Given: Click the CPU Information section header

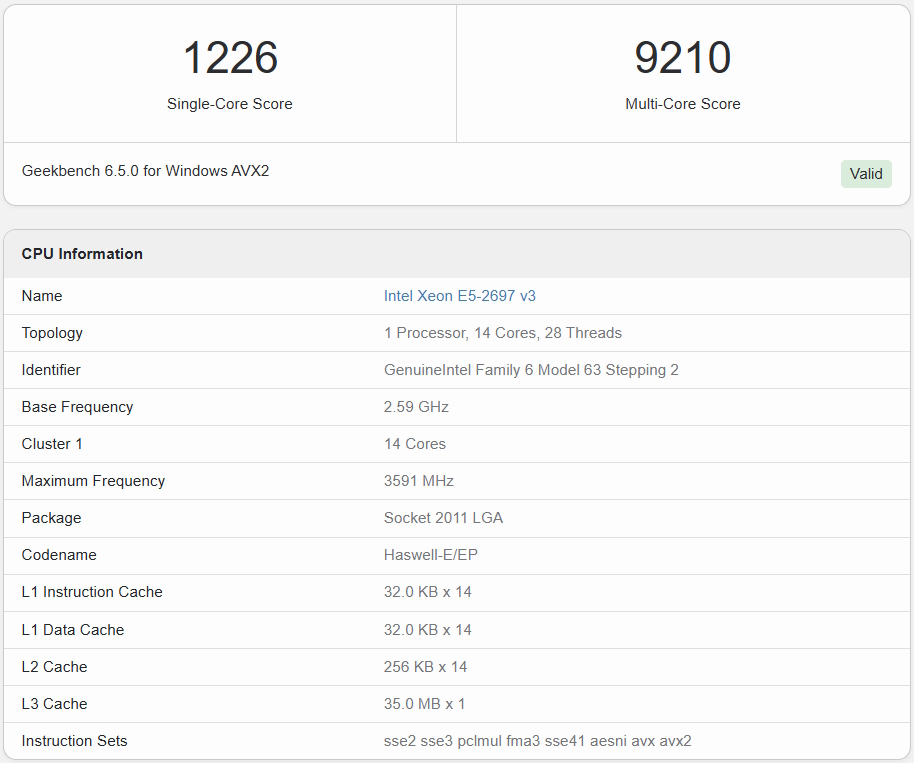Looking at the screenshot, I should tap(82, 254).
